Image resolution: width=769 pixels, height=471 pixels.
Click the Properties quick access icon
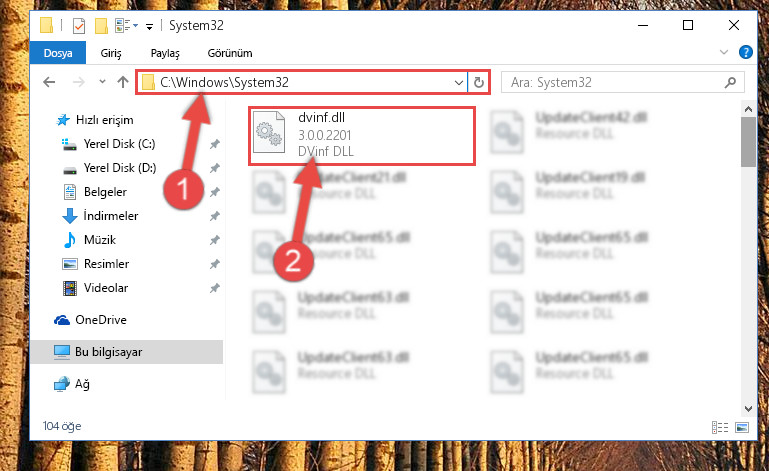click(x=79, y=26)
